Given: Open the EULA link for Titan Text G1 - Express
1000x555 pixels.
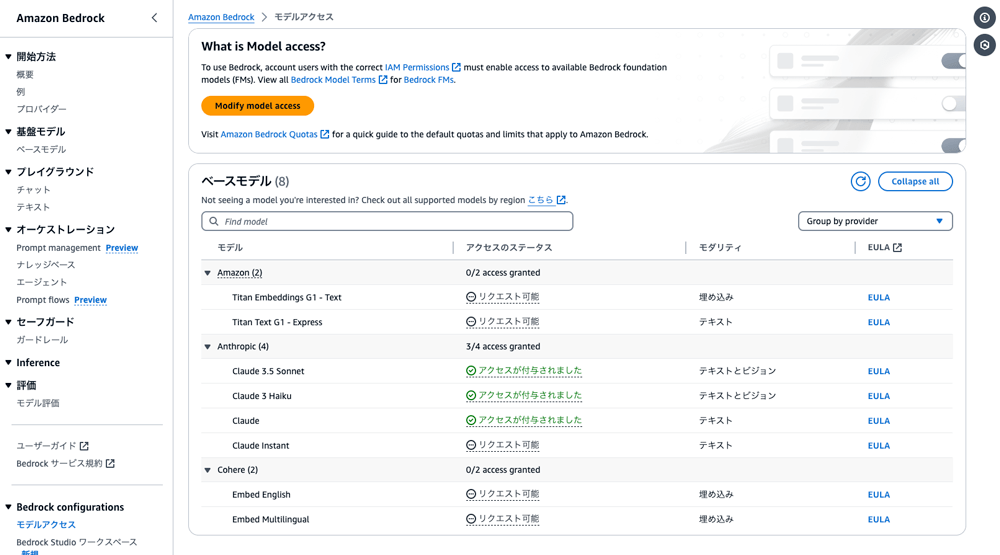Looking at the screenshot, I should click(879, 323).
